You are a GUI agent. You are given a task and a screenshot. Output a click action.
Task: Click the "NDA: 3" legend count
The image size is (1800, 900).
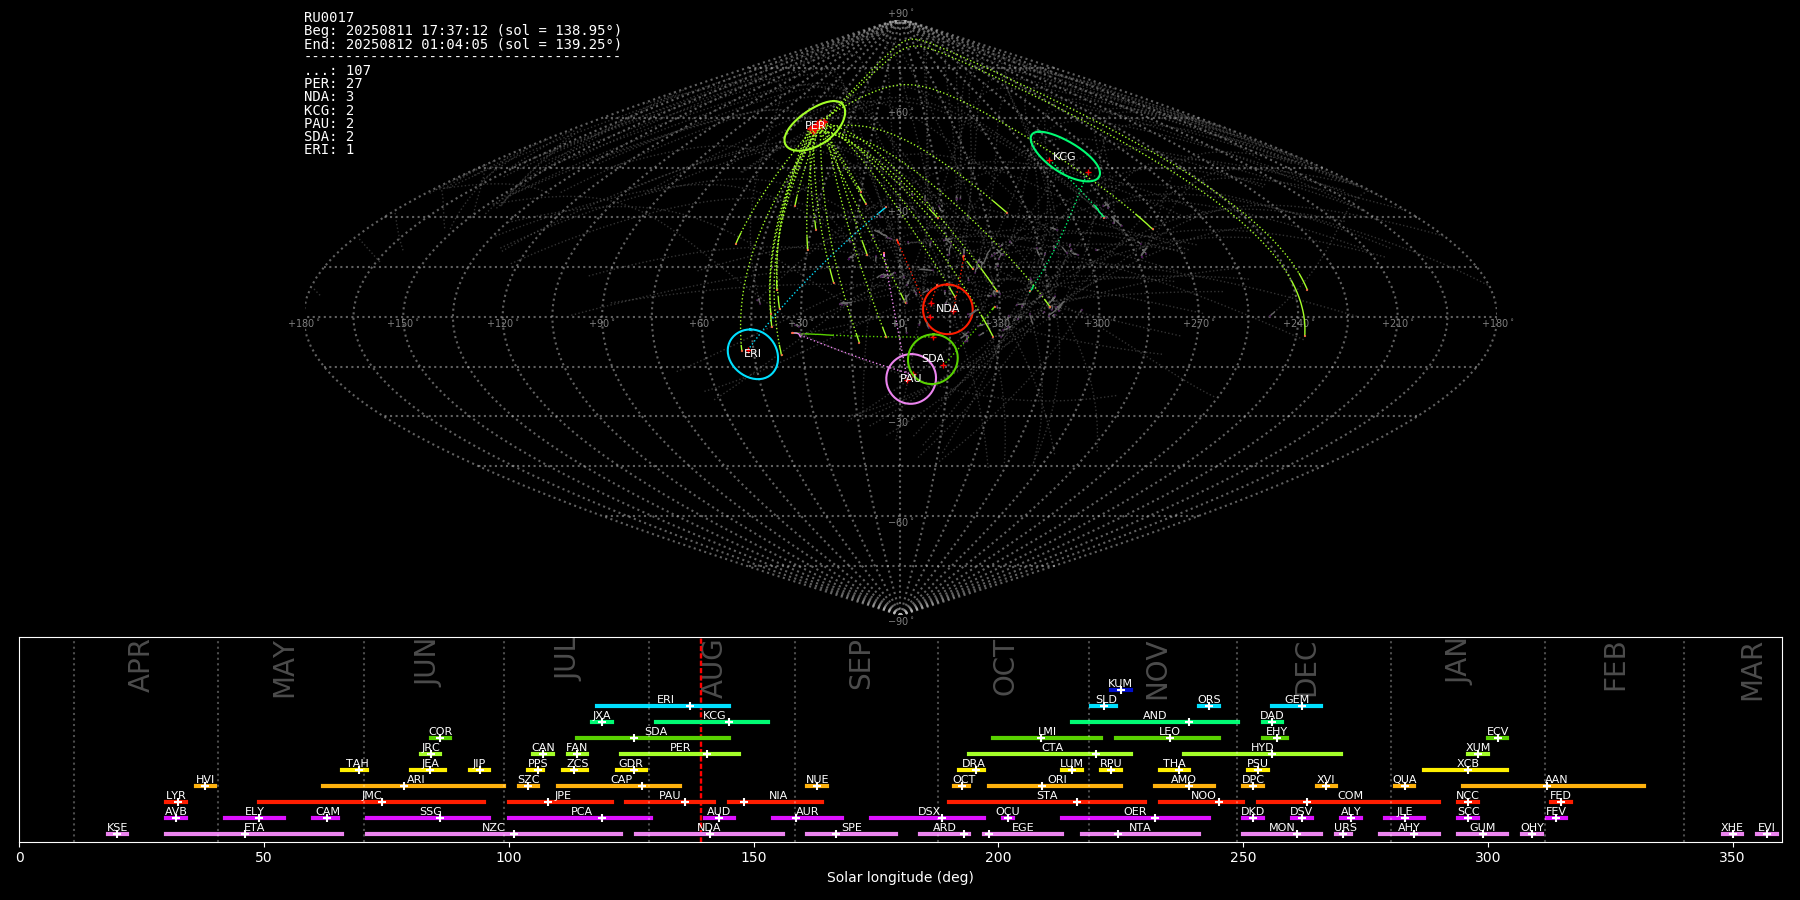tap(329, 97)
